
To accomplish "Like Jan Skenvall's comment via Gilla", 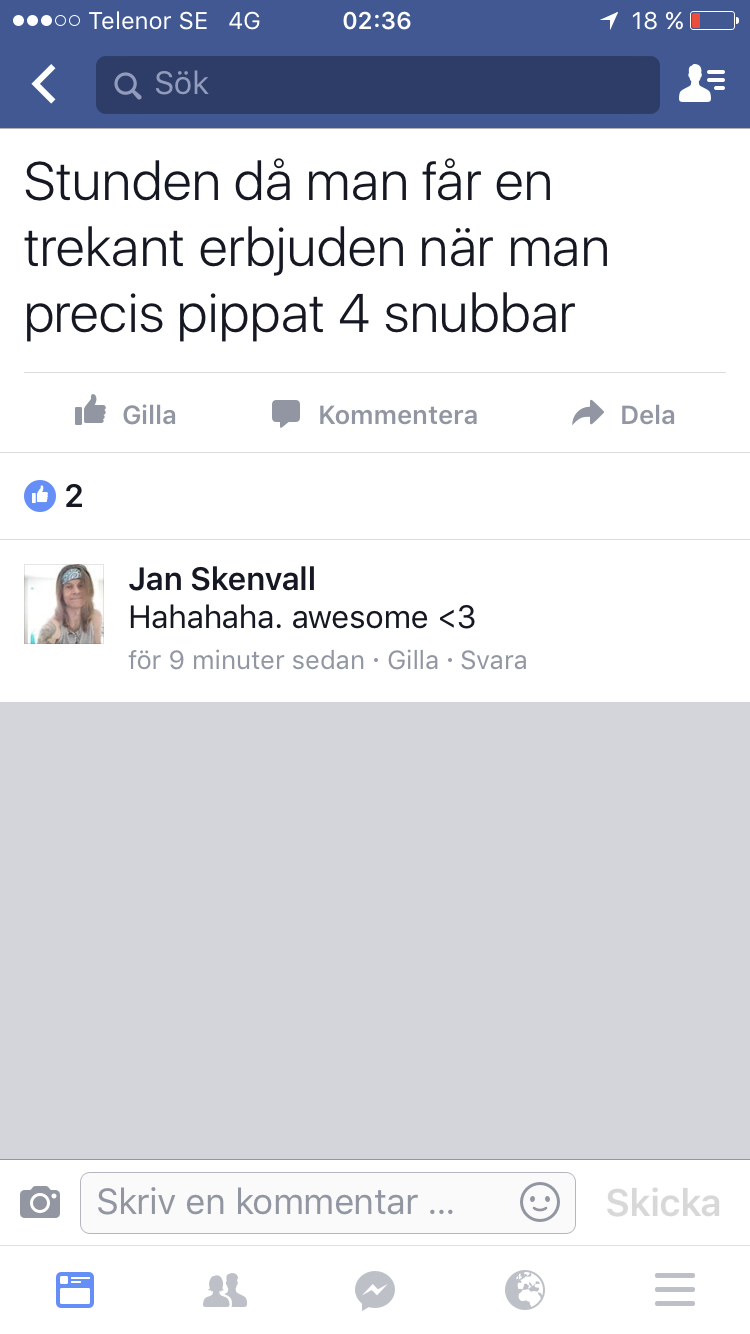I will (x=414, y=660).
